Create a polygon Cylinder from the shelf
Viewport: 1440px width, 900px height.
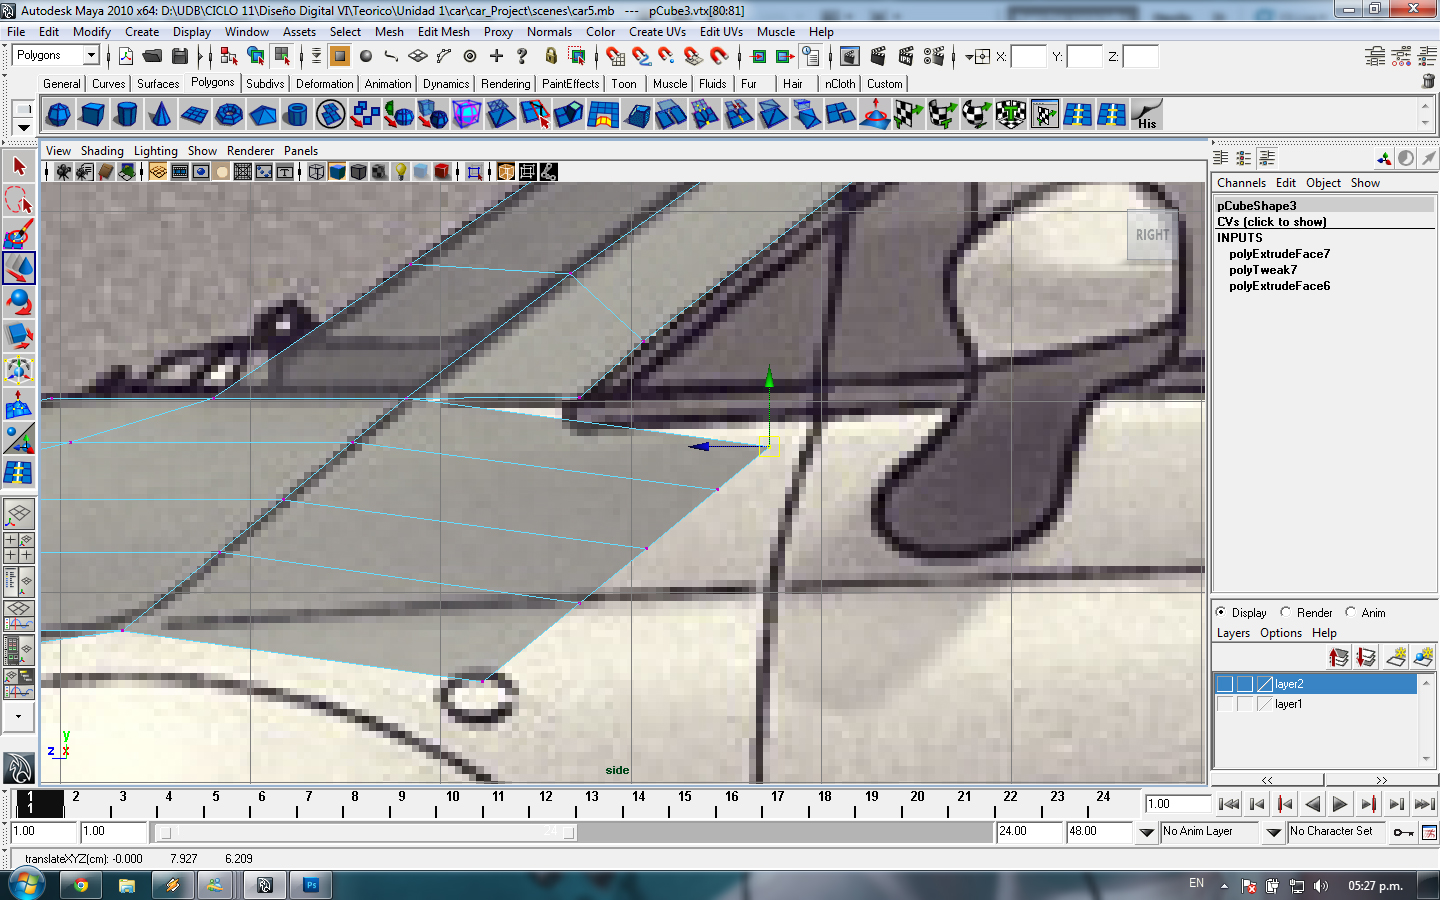pos(127,115)
